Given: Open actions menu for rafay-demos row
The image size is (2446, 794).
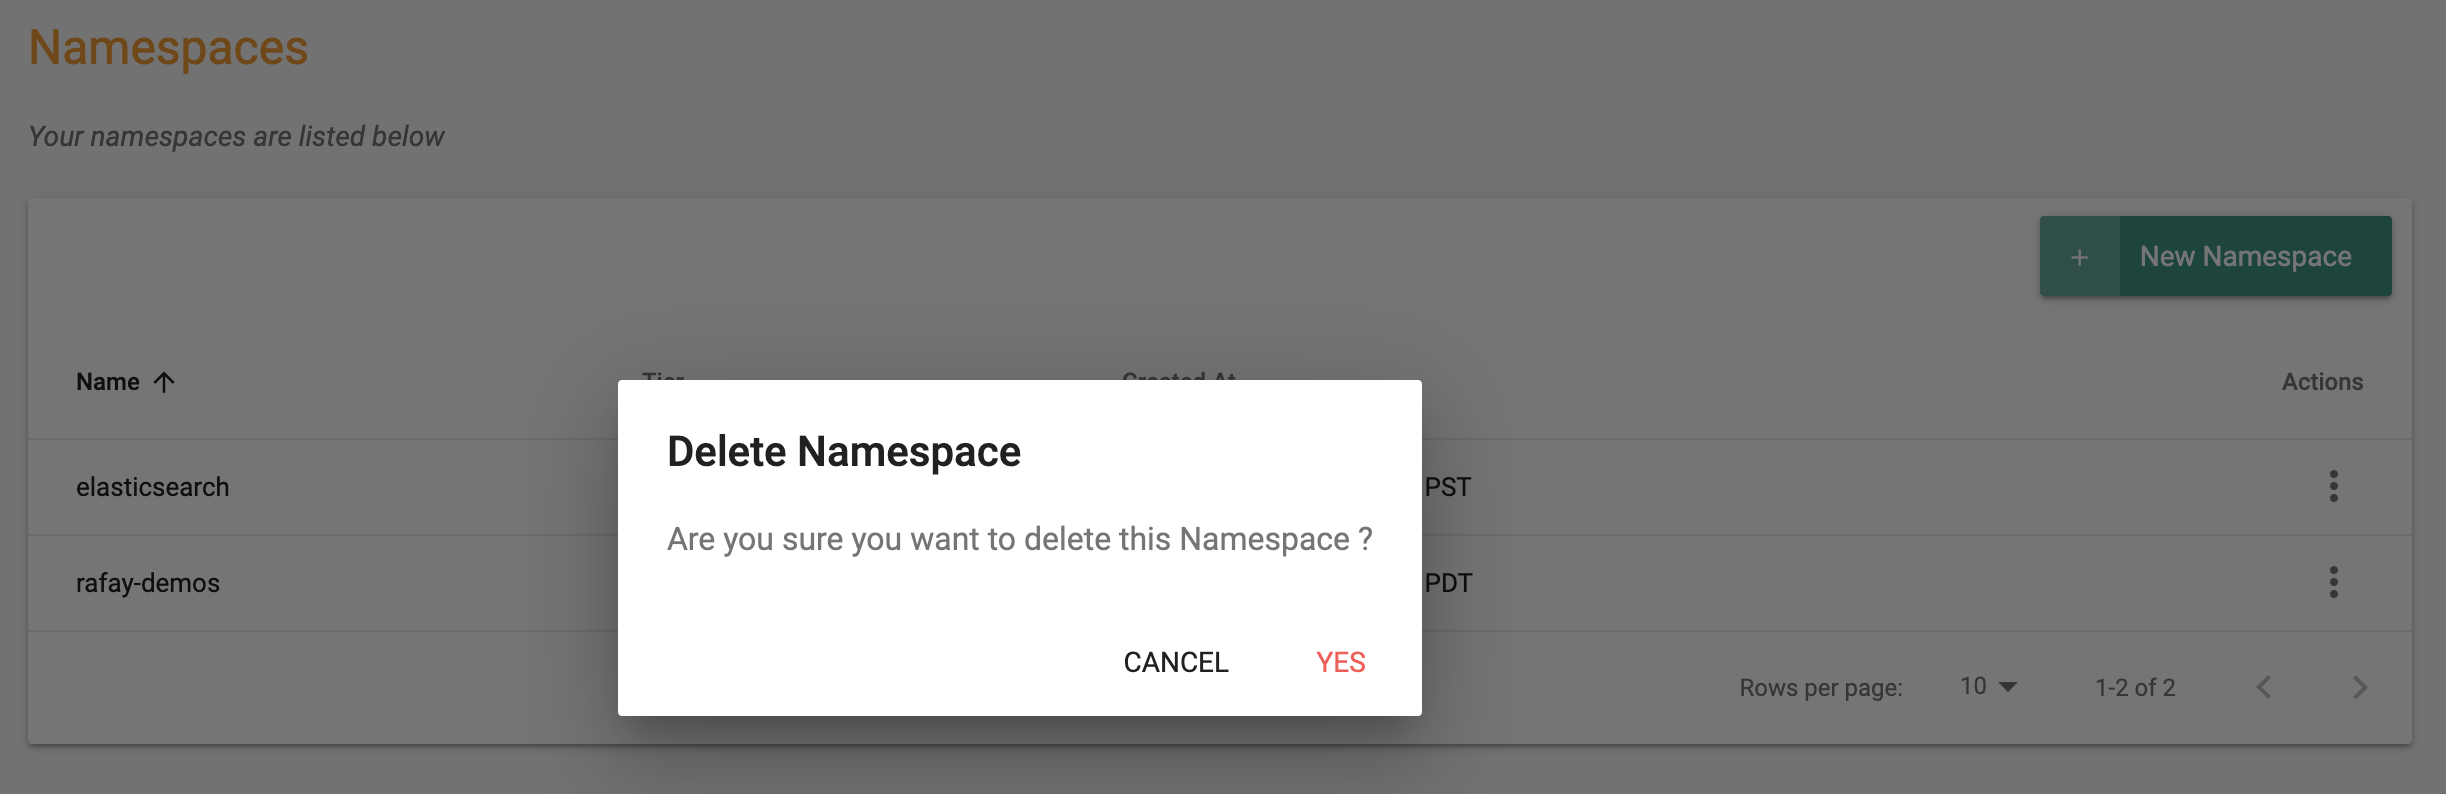Looking at the screenshot, I should point(2333,582).
